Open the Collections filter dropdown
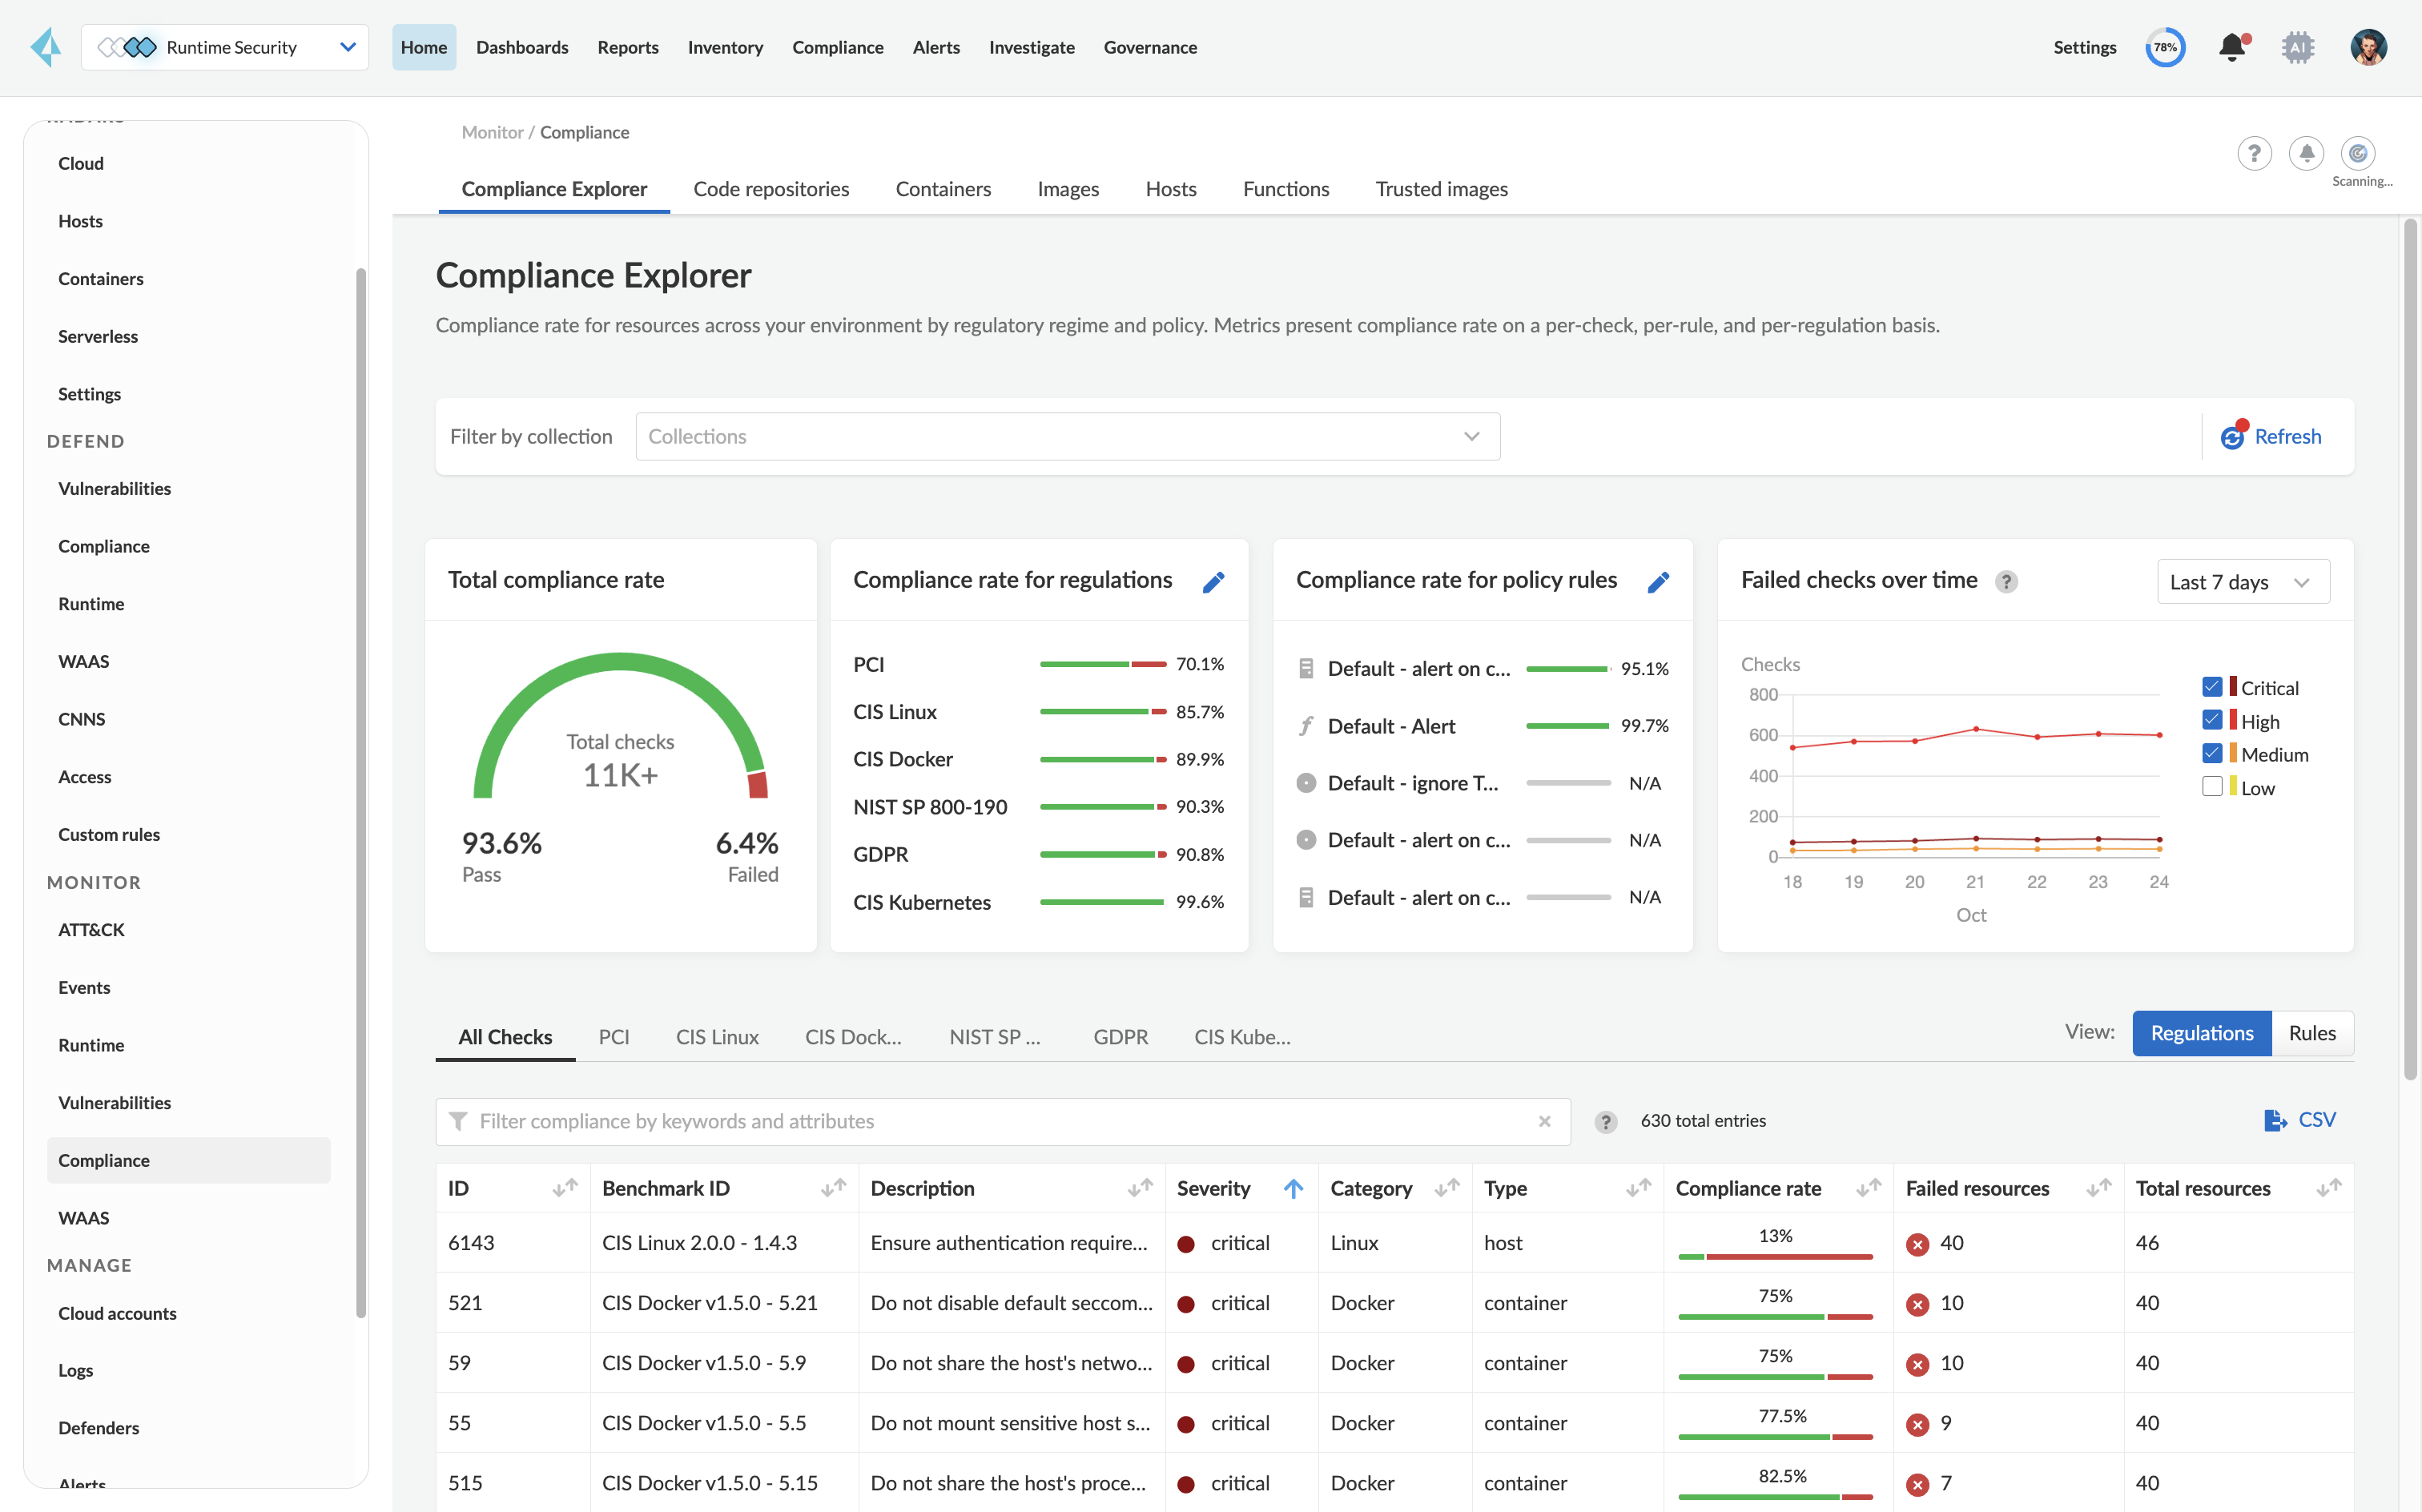Viewport: 2422px width, 1512px height. point(1067,437)
